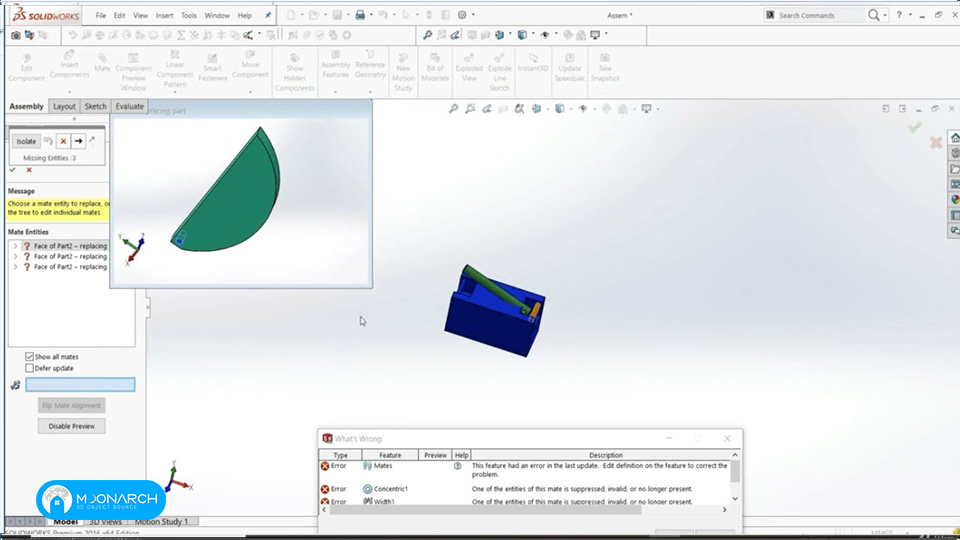The image size is (960, 540).
Task: Open the Insert menu
Action: click(164, 15)
